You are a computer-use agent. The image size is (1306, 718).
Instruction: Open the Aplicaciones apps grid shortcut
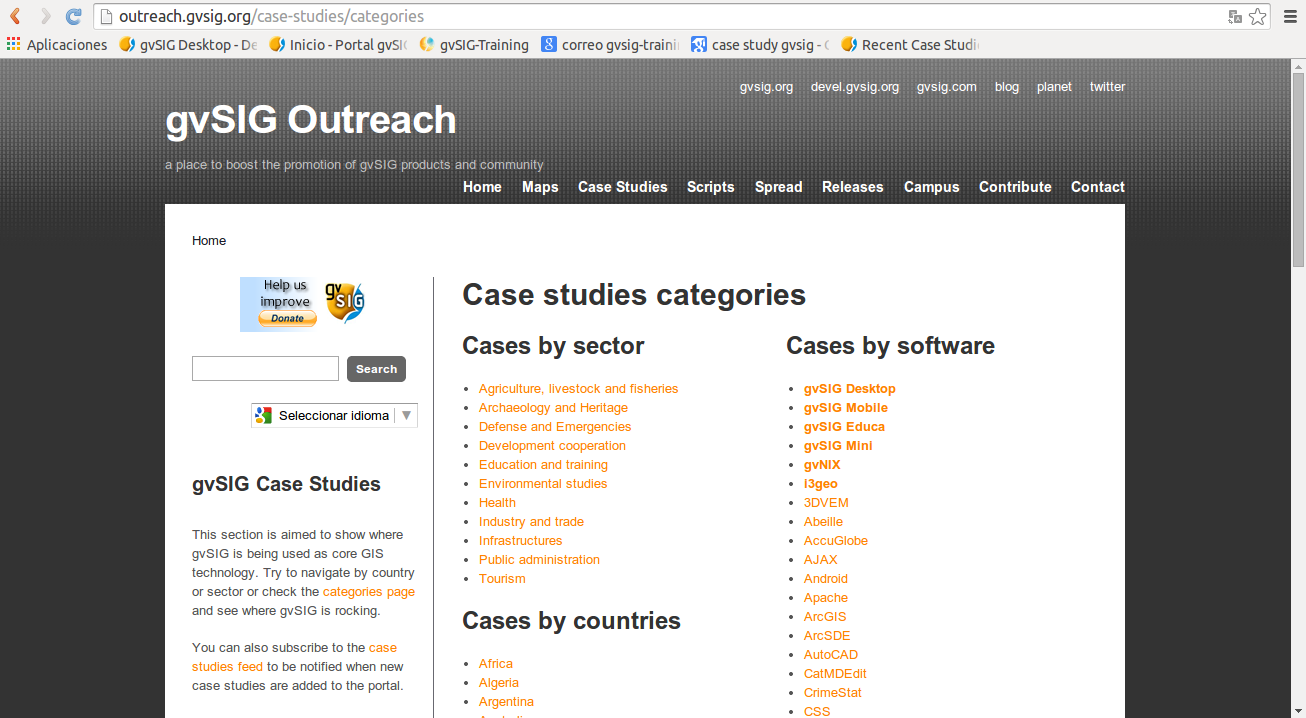point(57,44)
